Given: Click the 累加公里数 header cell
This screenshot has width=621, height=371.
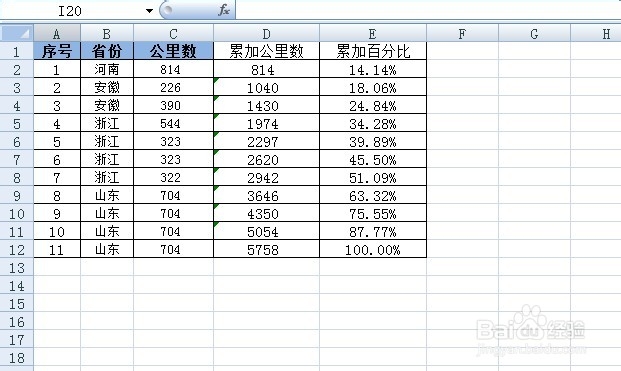Looking at the screenshot, I should pyautogui.click(x=267, y=51).
